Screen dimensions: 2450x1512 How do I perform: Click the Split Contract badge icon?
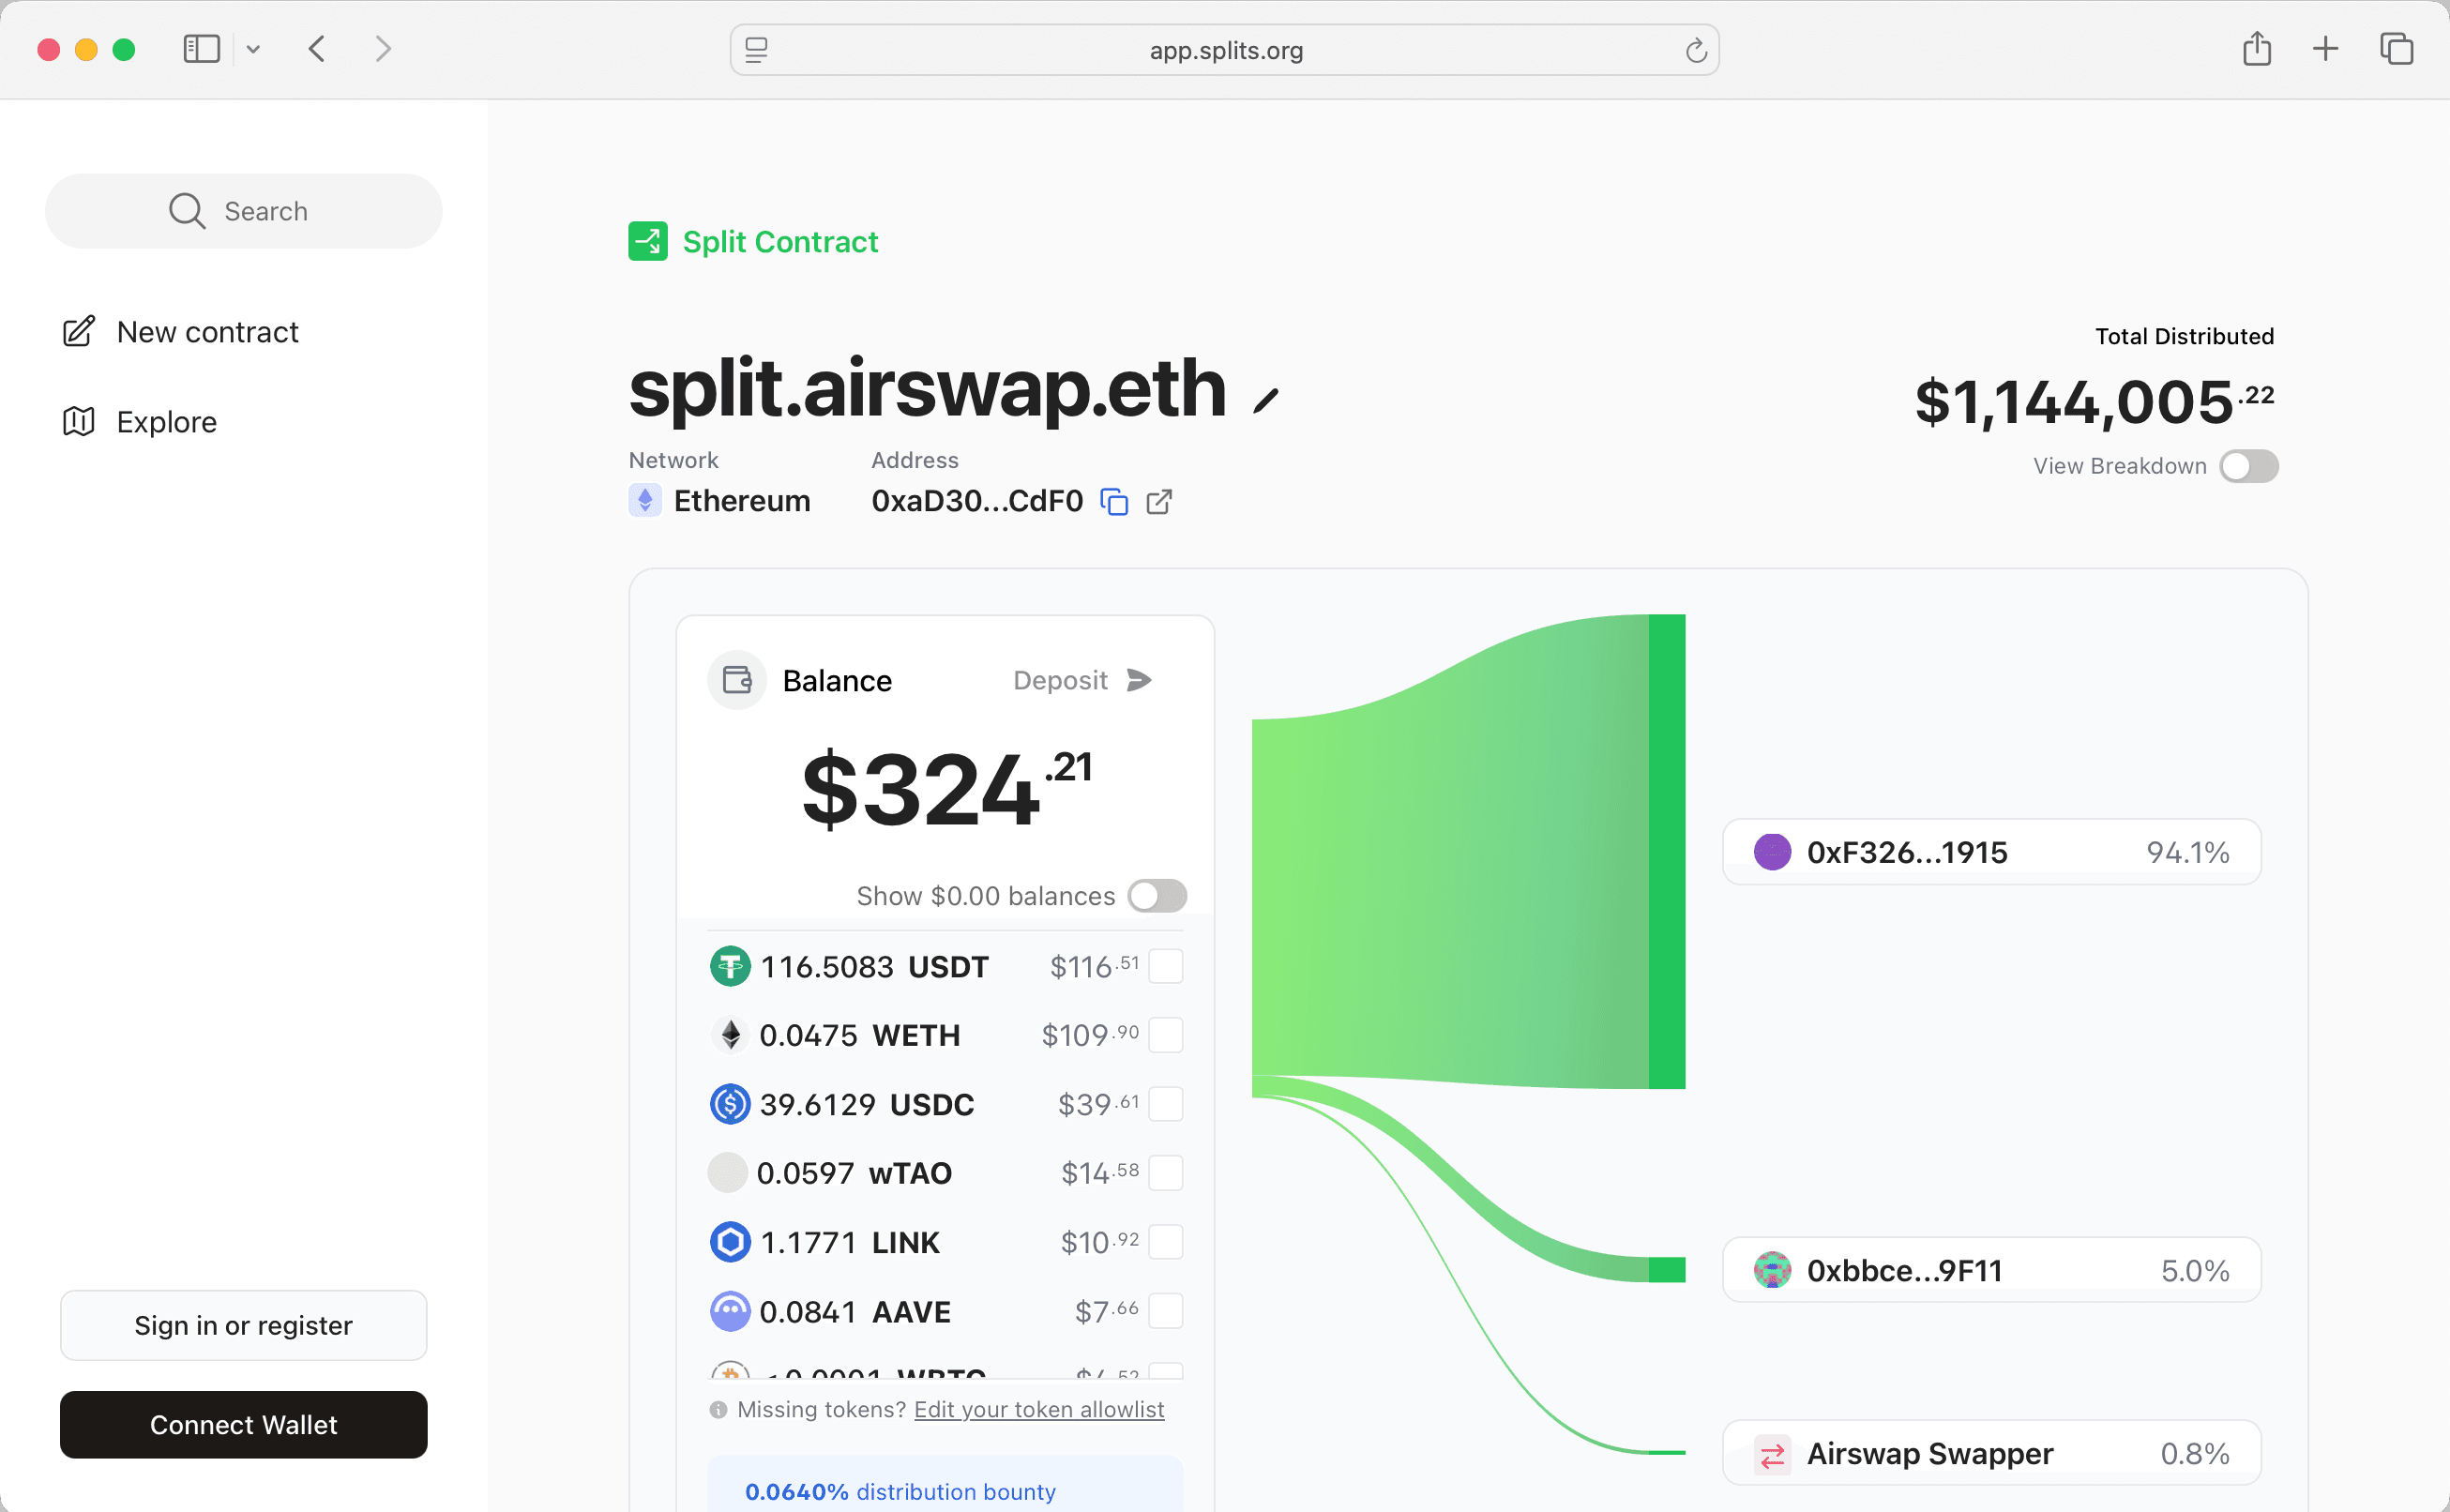coord(647,241)
